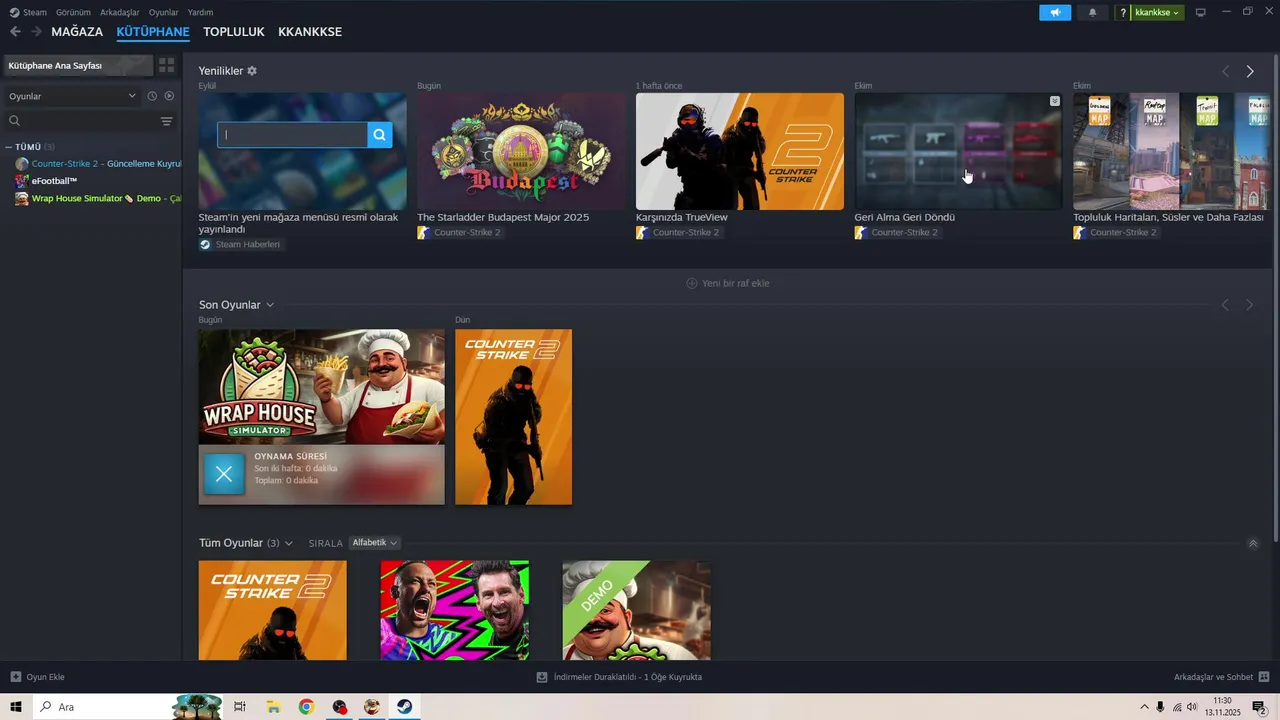Click Kütüphane Ana Sayfası button
Viewport: 1280px width, 720px height.
[78, 65]
